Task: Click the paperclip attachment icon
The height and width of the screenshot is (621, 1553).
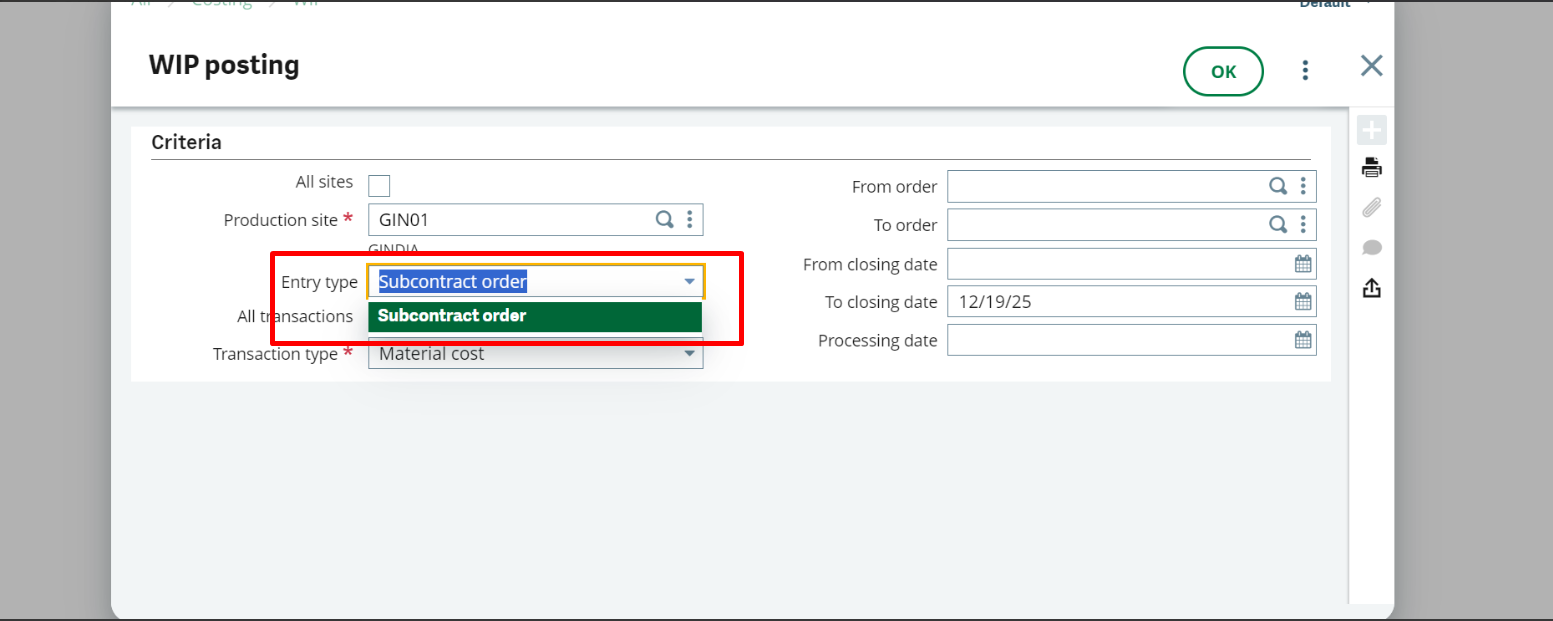Action: (1371, 208)
